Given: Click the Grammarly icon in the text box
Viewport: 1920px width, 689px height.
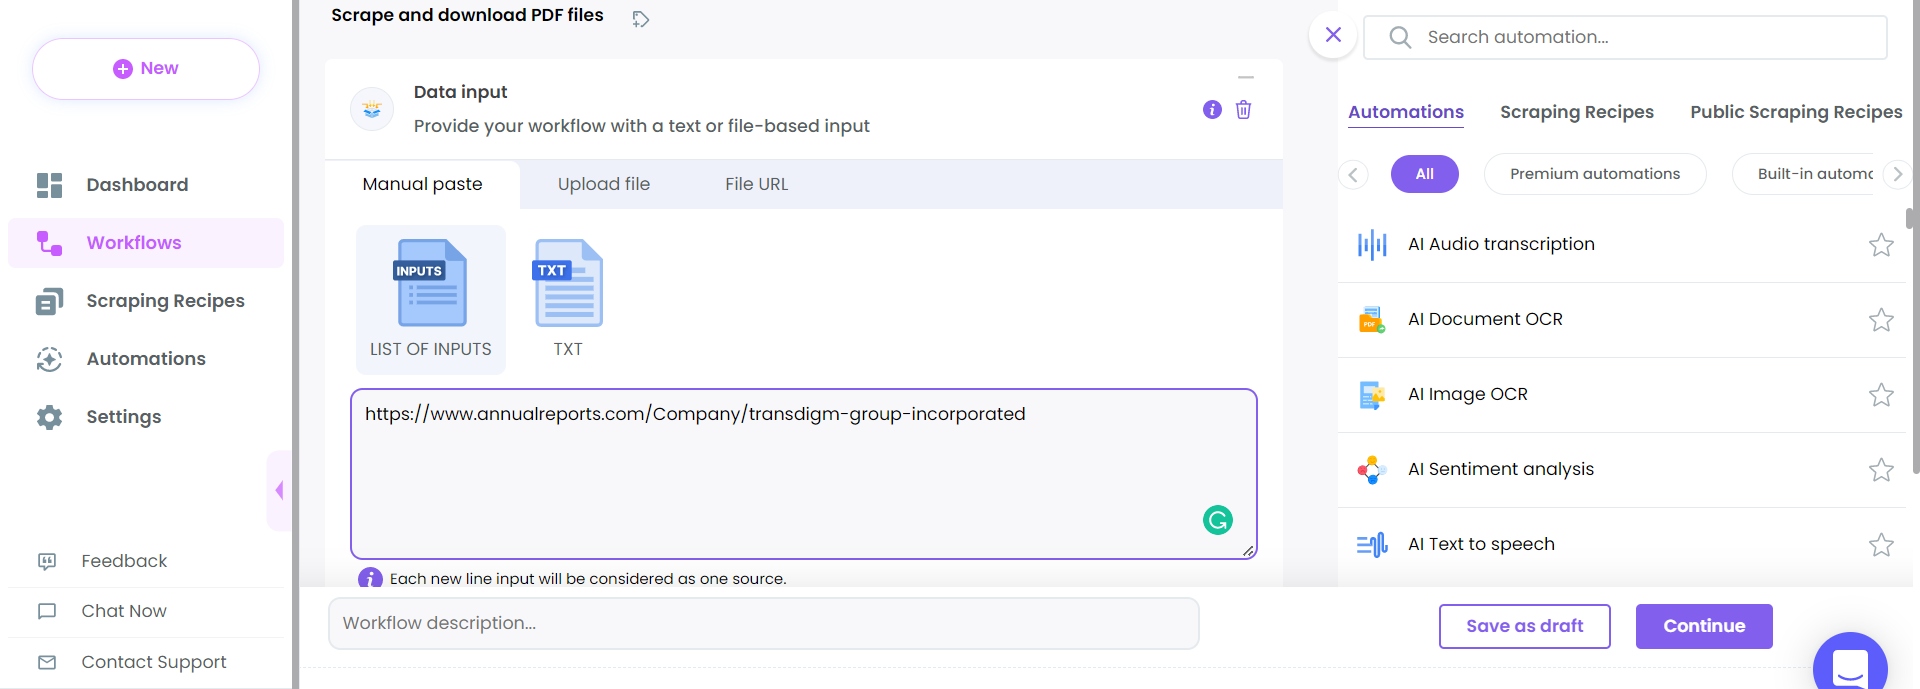Looking at the screenshot, I should pyautogui.click(x=1217, y=520).
